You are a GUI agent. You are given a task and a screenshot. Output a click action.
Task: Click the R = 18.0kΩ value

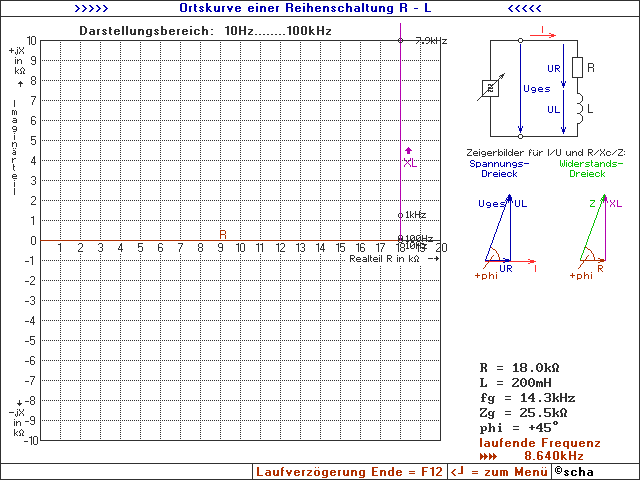coord(523,367)
